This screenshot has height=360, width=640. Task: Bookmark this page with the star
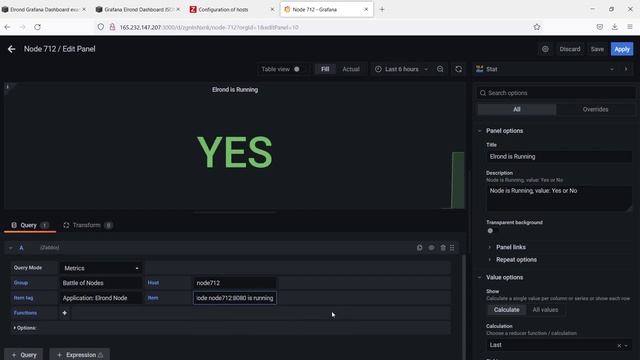537,27
